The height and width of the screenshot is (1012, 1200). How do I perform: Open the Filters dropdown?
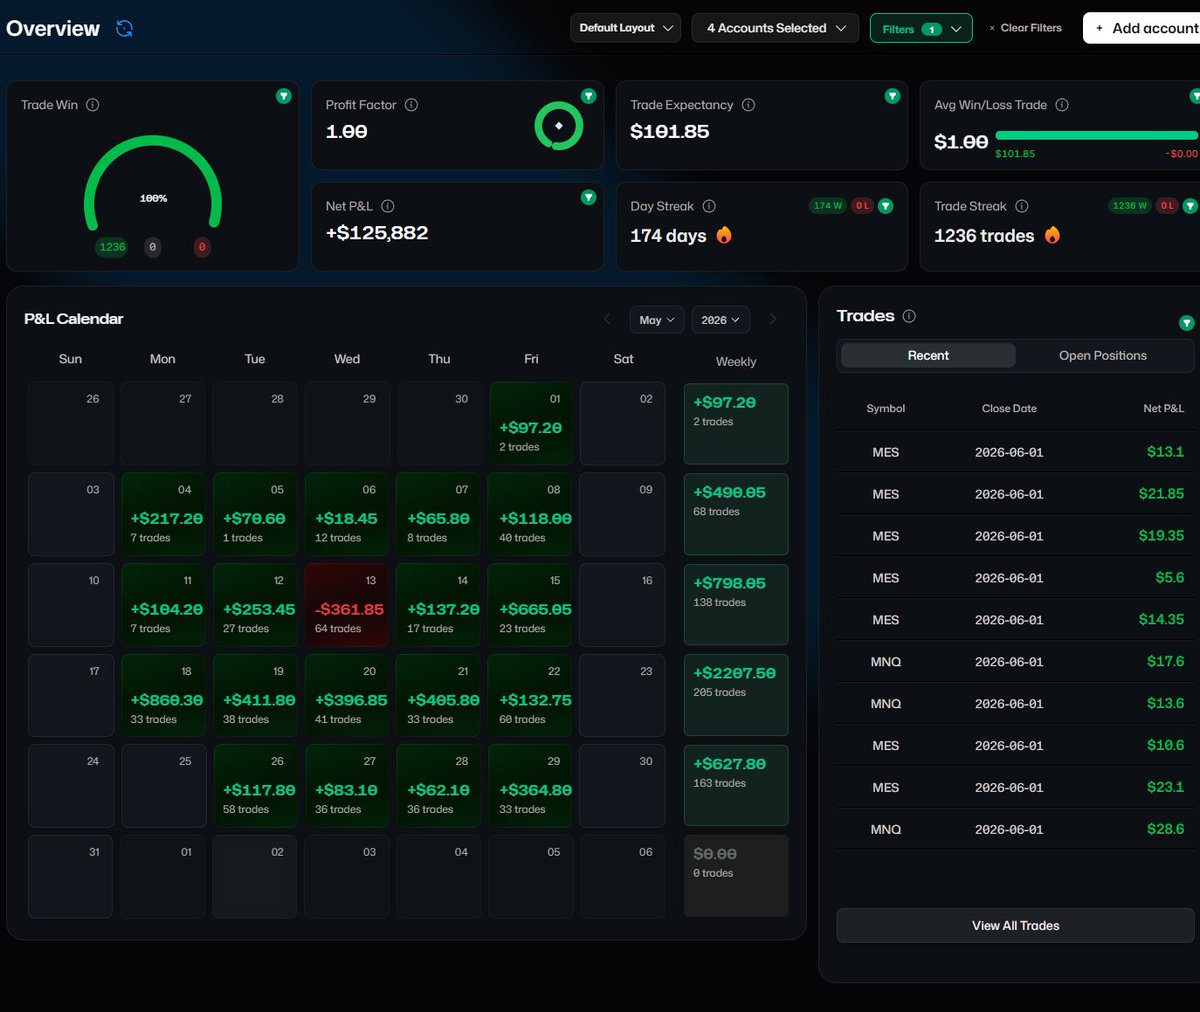[921, 29]
